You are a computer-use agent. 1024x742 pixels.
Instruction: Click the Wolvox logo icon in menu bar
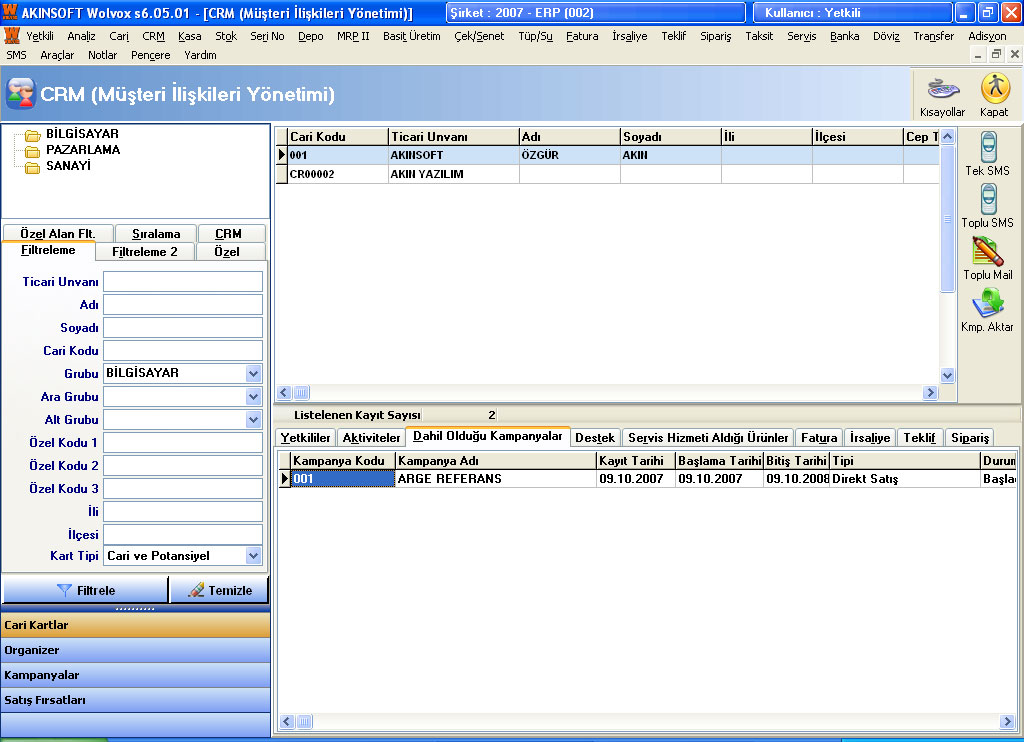click(x=12, y=36)
